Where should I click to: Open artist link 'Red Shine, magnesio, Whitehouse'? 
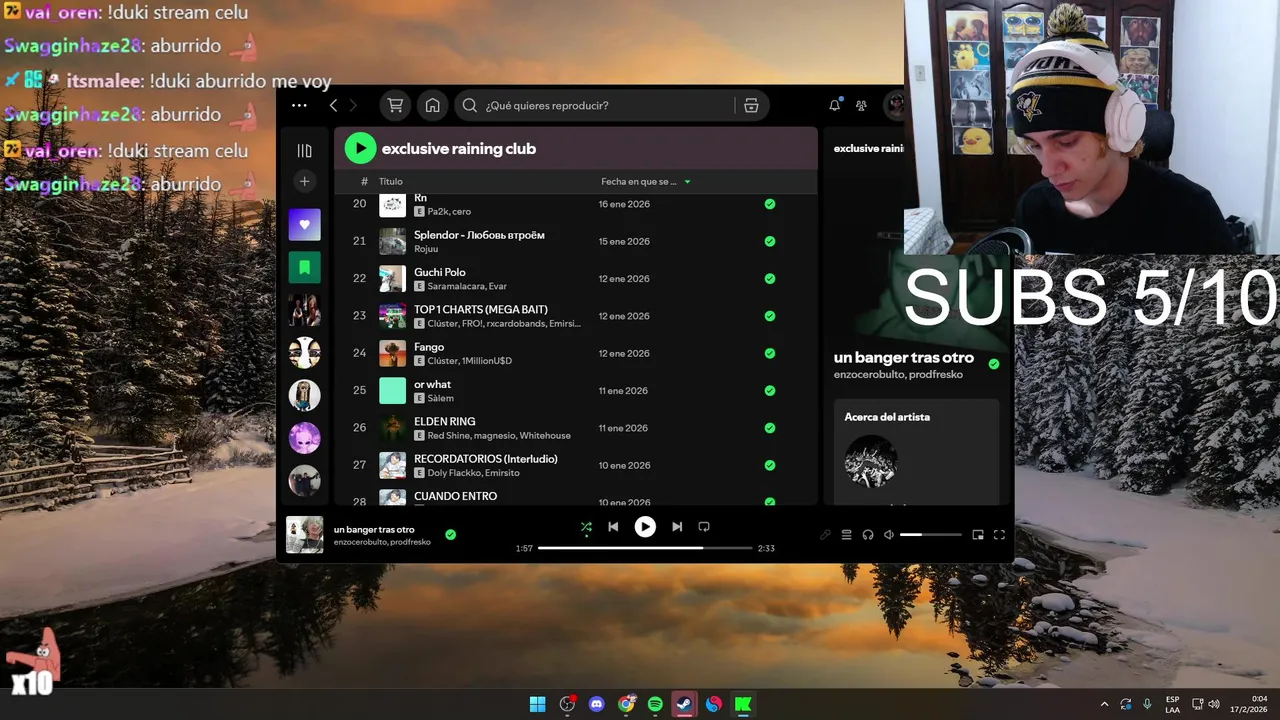pyautogui.click(x=499, y=436)
